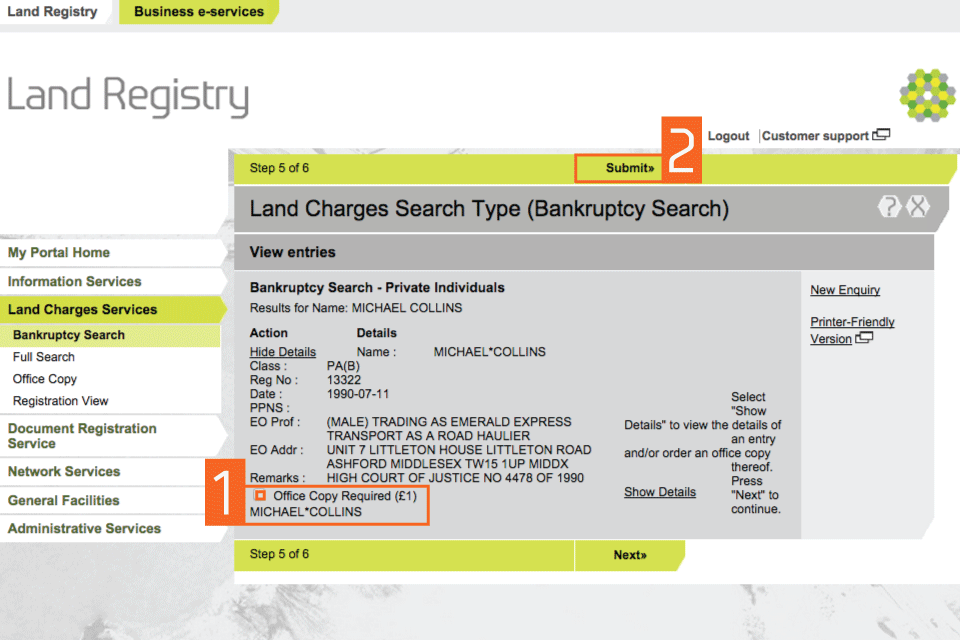Open Registration View submenu item
The image size is (960, 640).
60,401
